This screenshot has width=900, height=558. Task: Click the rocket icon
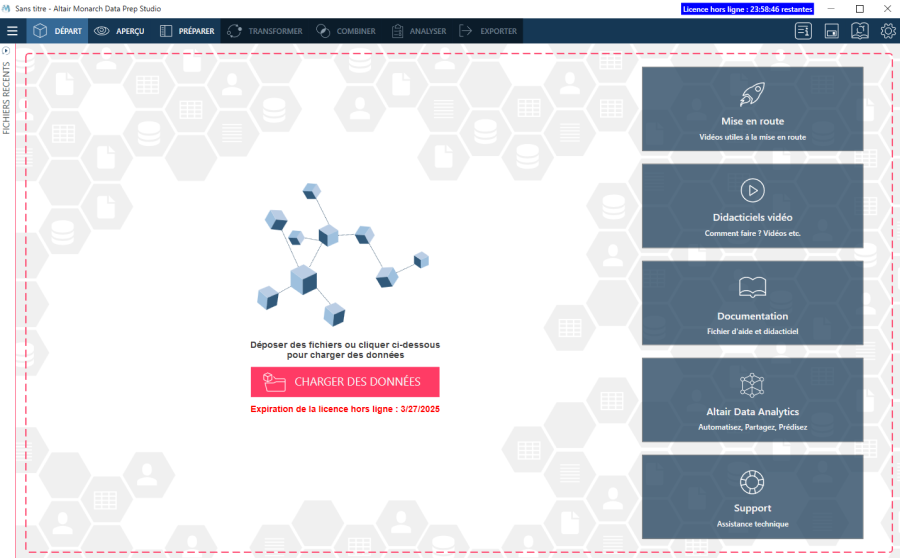coord(752,95)
